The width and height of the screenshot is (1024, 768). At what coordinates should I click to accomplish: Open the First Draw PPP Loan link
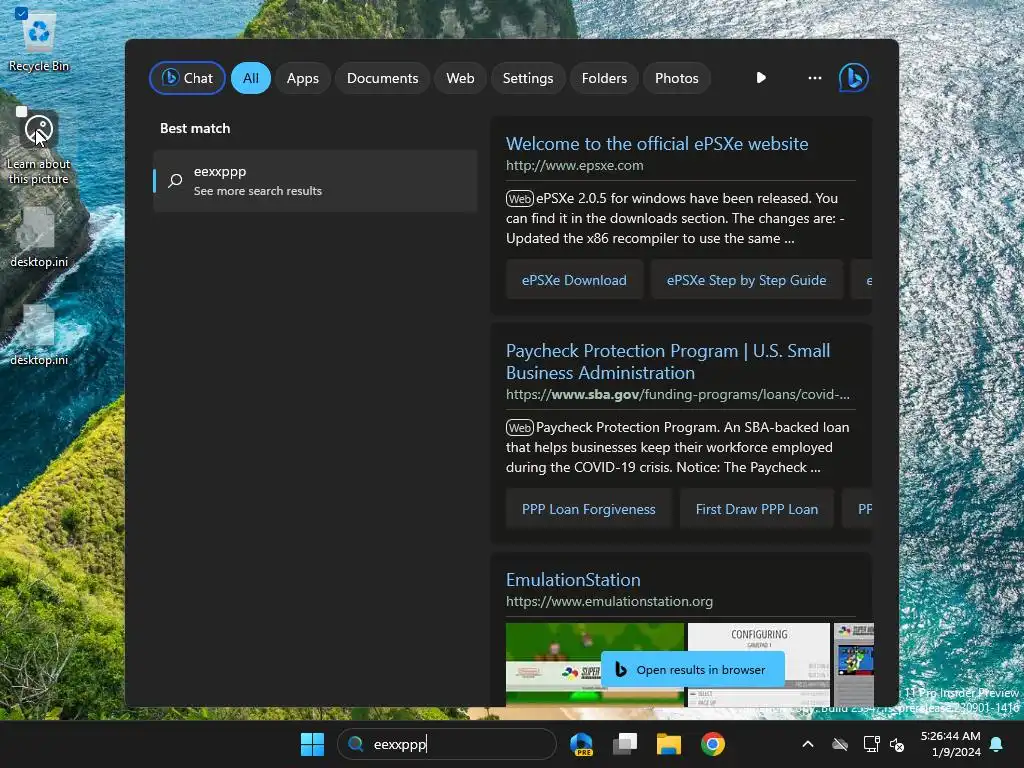pos(757,509)
